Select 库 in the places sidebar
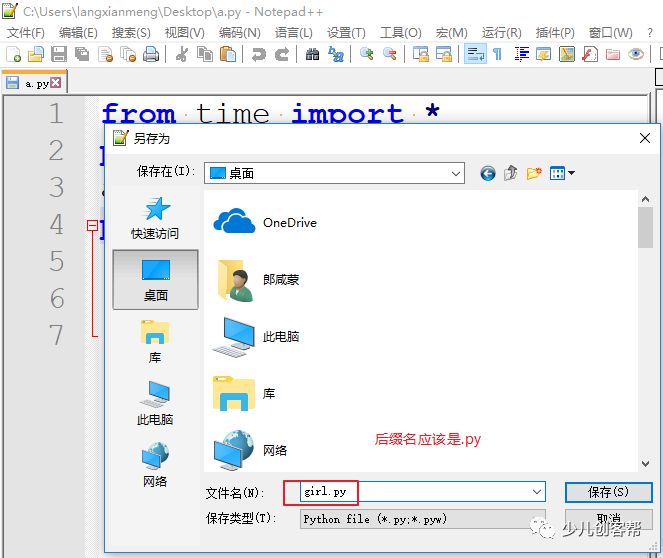Screen dimensions: 663x558 [155, 342]
